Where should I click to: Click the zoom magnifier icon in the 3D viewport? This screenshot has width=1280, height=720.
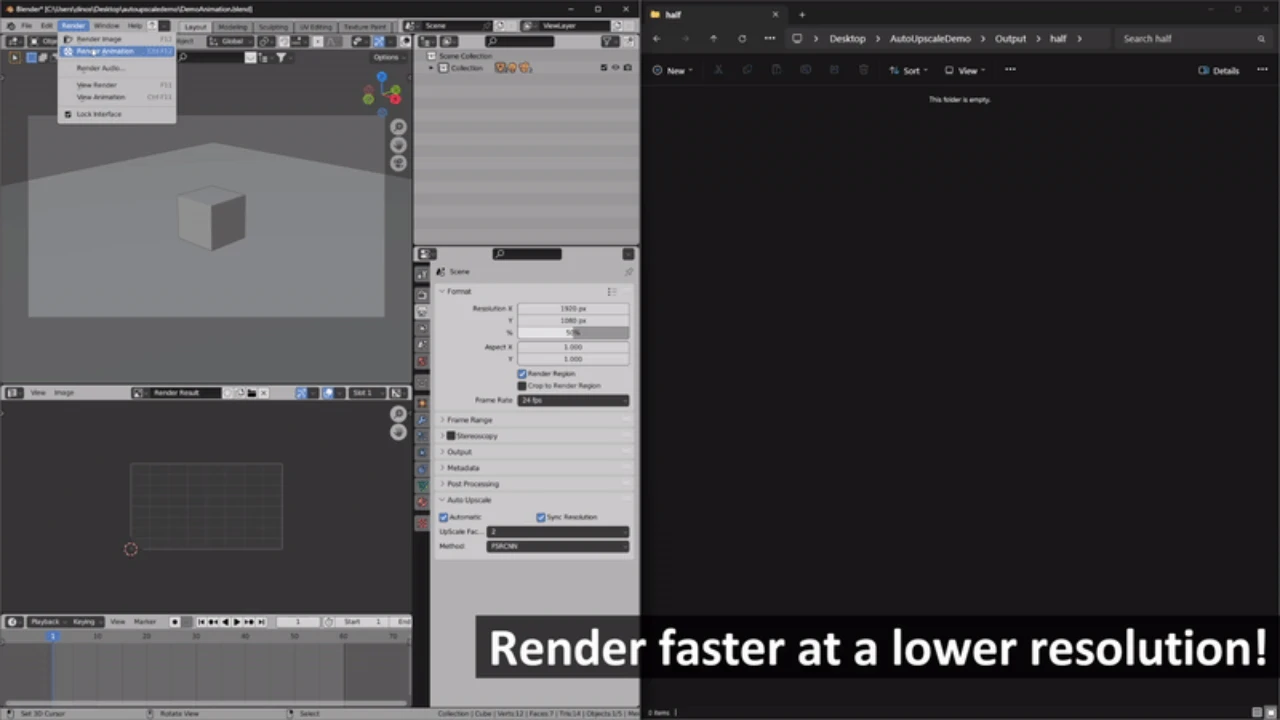[x=398, y=127]
